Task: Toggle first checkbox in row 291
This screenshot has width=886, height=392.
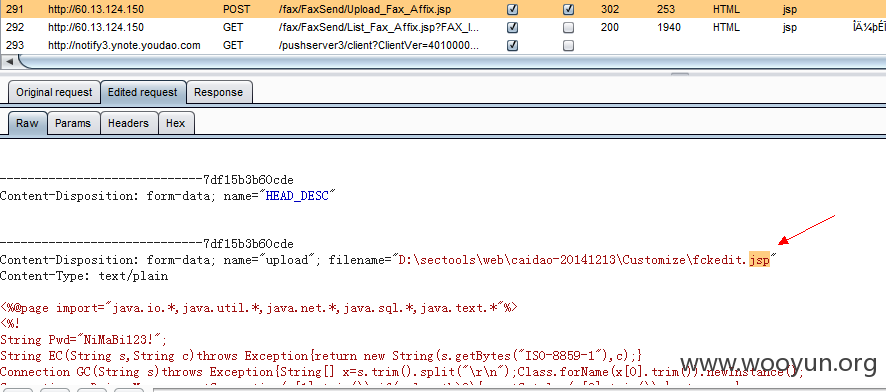Action: (513, 9)
